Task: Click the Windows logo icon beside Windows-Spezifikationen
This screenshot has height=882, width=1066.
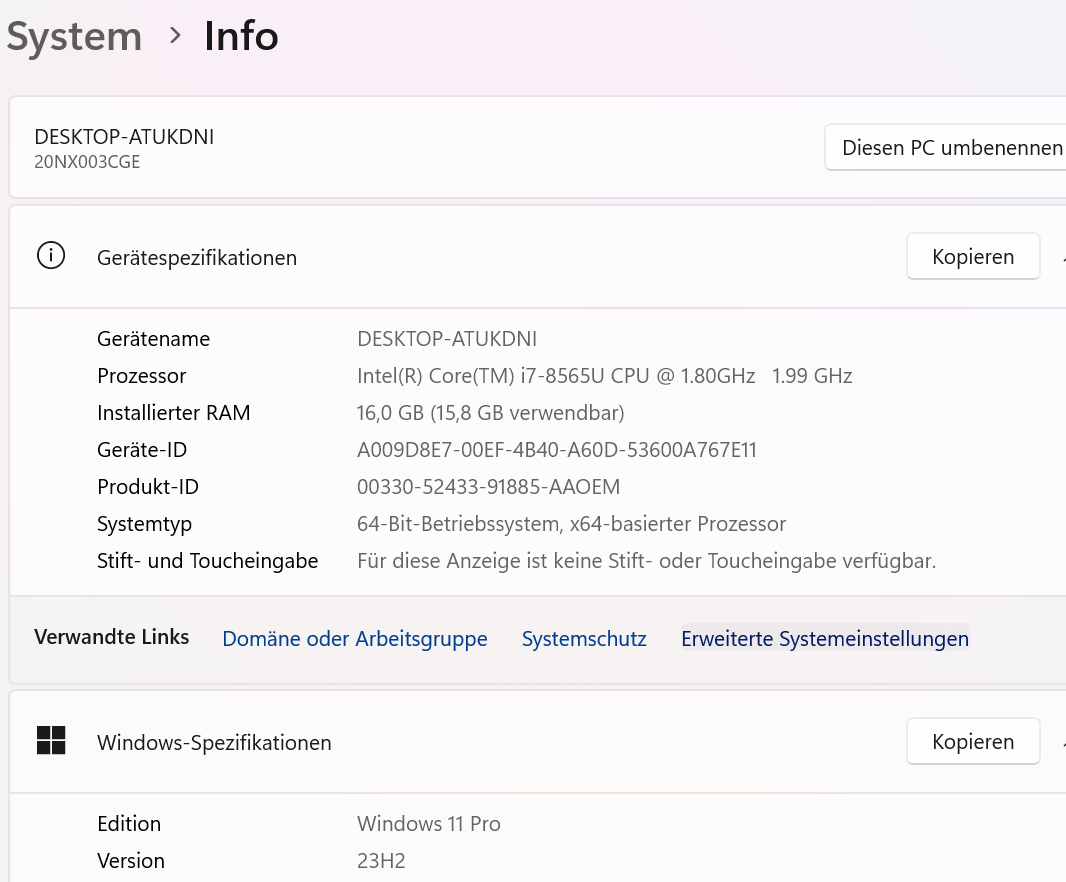Action: (x=51, y=741)
